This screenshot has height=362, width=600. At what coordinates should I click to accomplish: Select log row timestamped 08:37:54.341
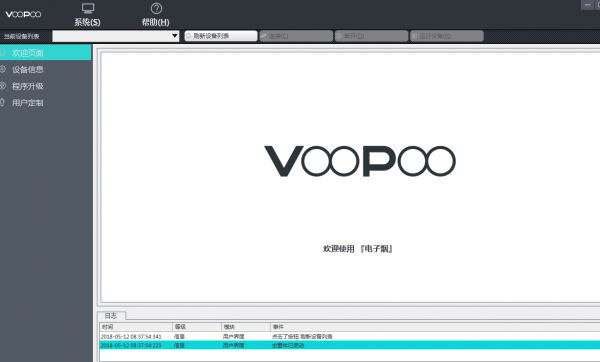coord(350,336)
